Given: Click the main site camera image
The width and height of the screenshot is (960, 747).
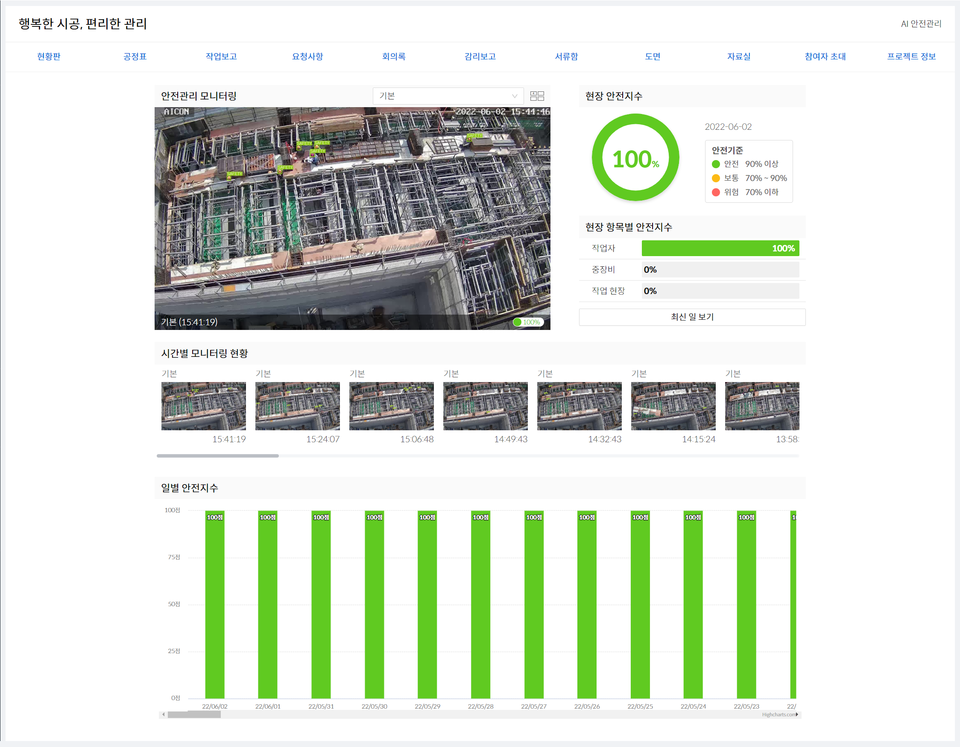Looking at the screenshot, I should [353, 219].
